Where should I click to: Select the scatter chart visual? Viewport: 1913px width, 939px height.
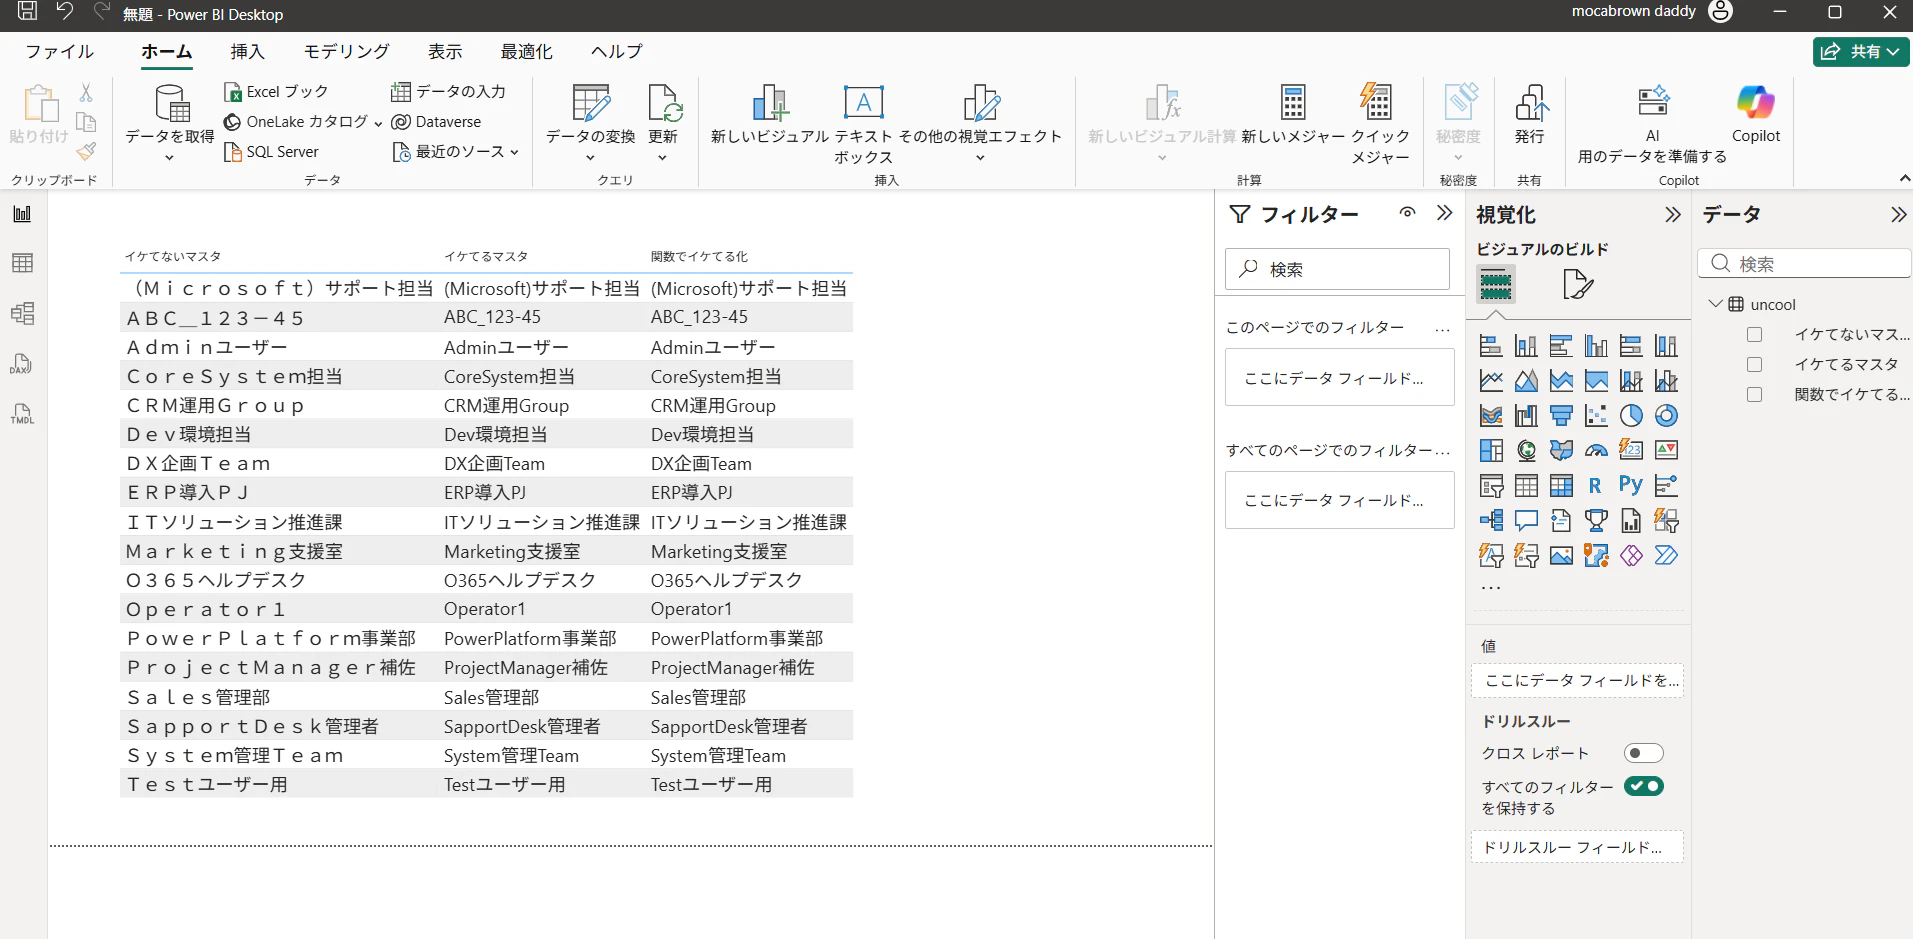[x=1596, y=416]
